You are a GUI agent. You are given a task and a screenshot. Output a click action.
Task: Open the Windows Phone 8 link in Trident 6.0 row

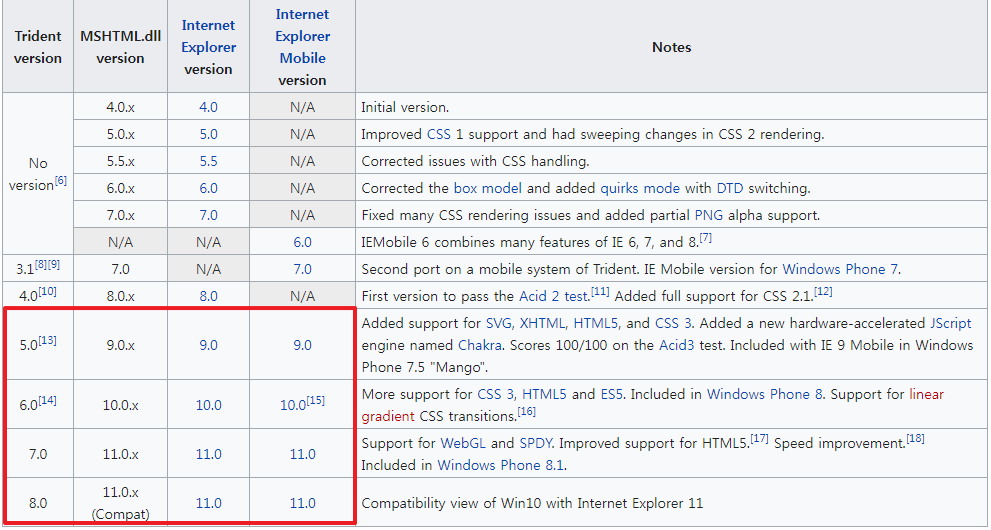[x=765, y=395]
